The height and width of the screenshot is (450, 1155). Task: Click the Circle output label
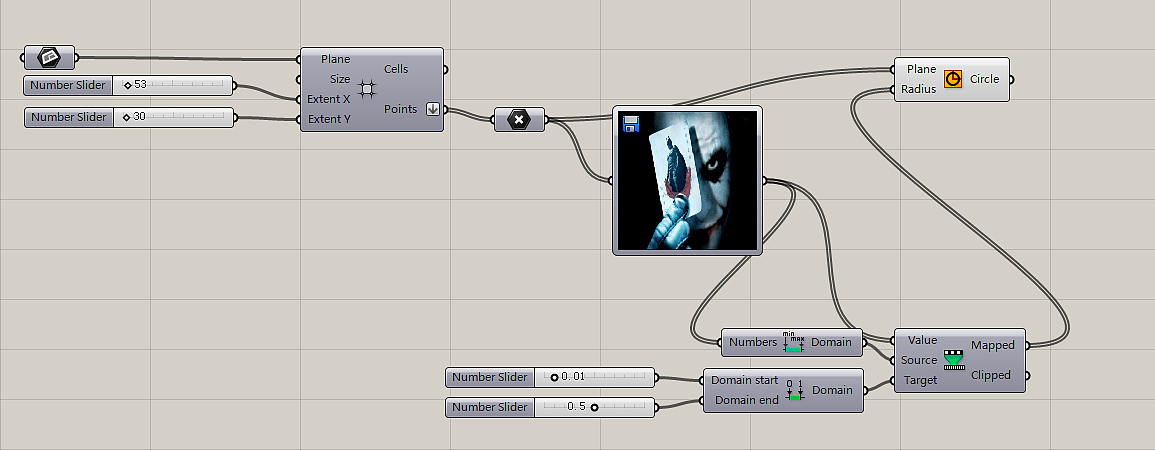985,79
